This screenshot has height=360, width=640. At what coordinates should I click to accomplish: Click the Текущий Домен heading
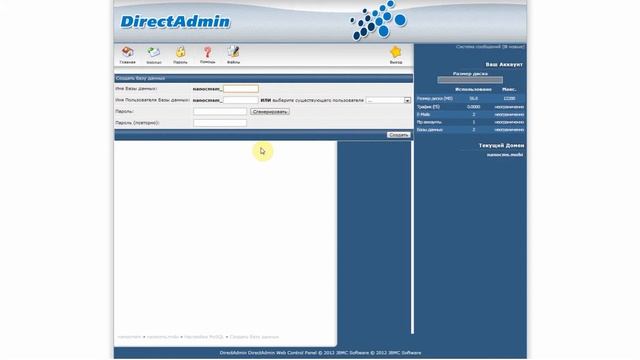[501, 145]
